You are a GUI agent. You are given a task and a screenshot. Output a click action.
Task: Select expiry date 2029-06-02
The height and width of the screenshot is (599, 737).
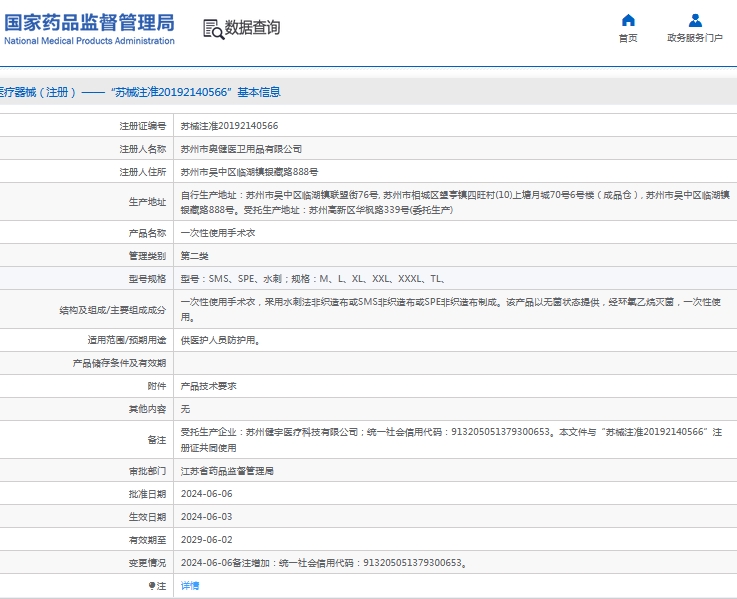206,540
